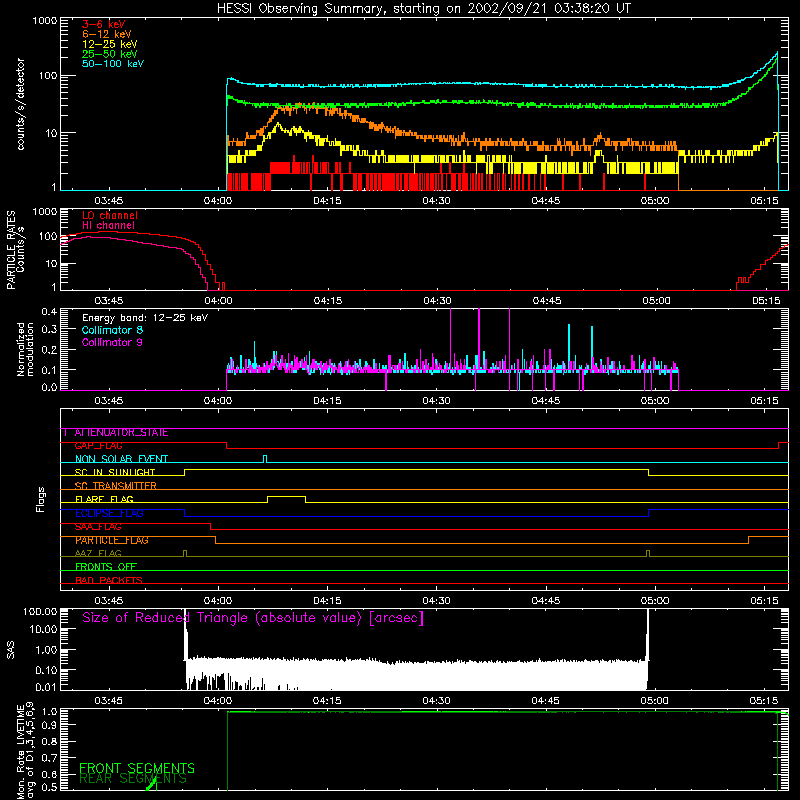This screenshot has width=800, height=800.
Task: Click the REAR SEGMENTS legend label
Action: [x=133, y=779]
